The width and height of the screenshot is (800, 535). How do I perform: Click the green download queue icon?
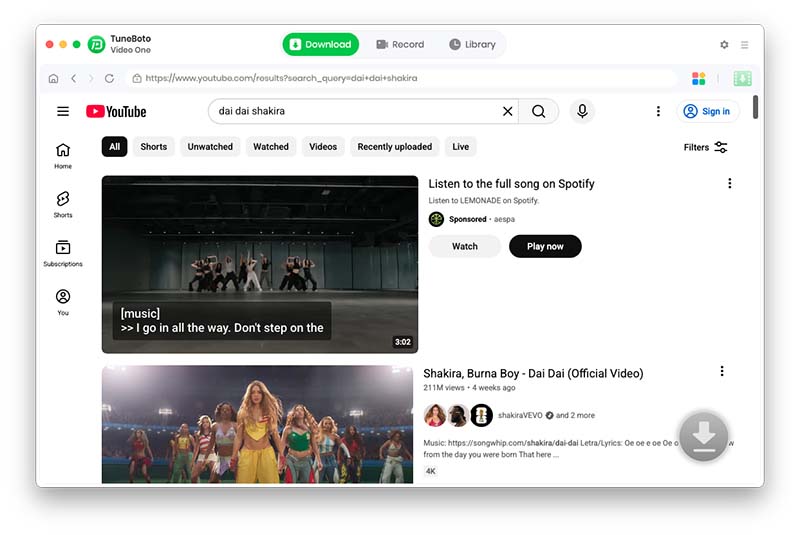[742, 78]
